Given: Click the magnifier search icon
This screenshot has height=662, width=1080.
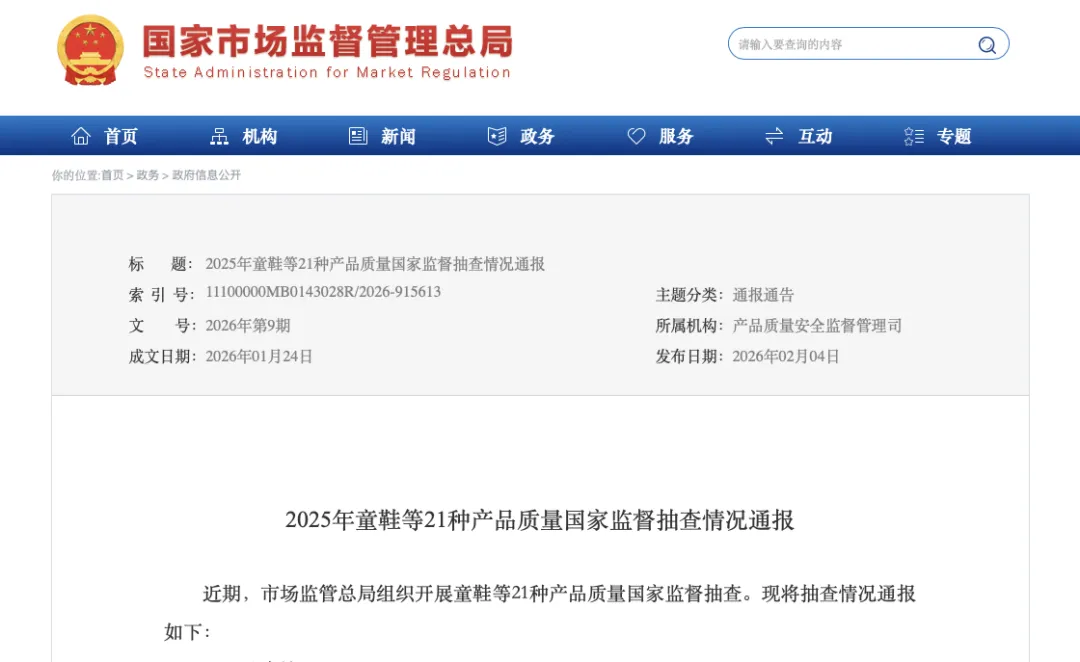Looking at the screenshot, I should (987, 45).
